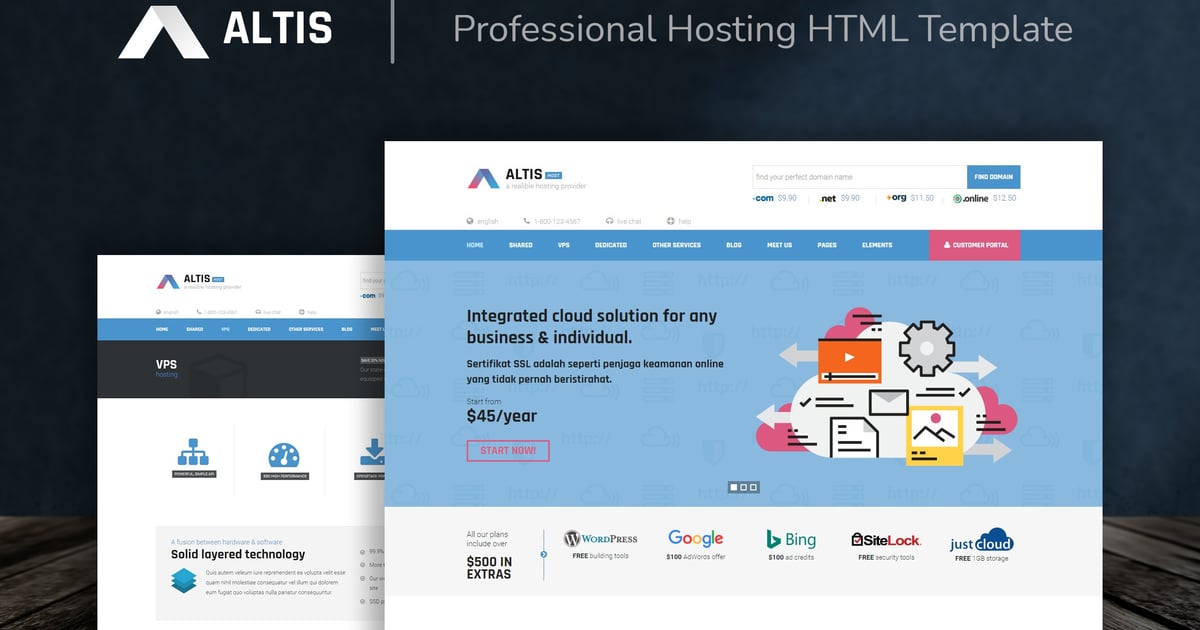1200x630 pixels.
Task: Click the layered stack technology icon
Action: (x=184, y=581)
